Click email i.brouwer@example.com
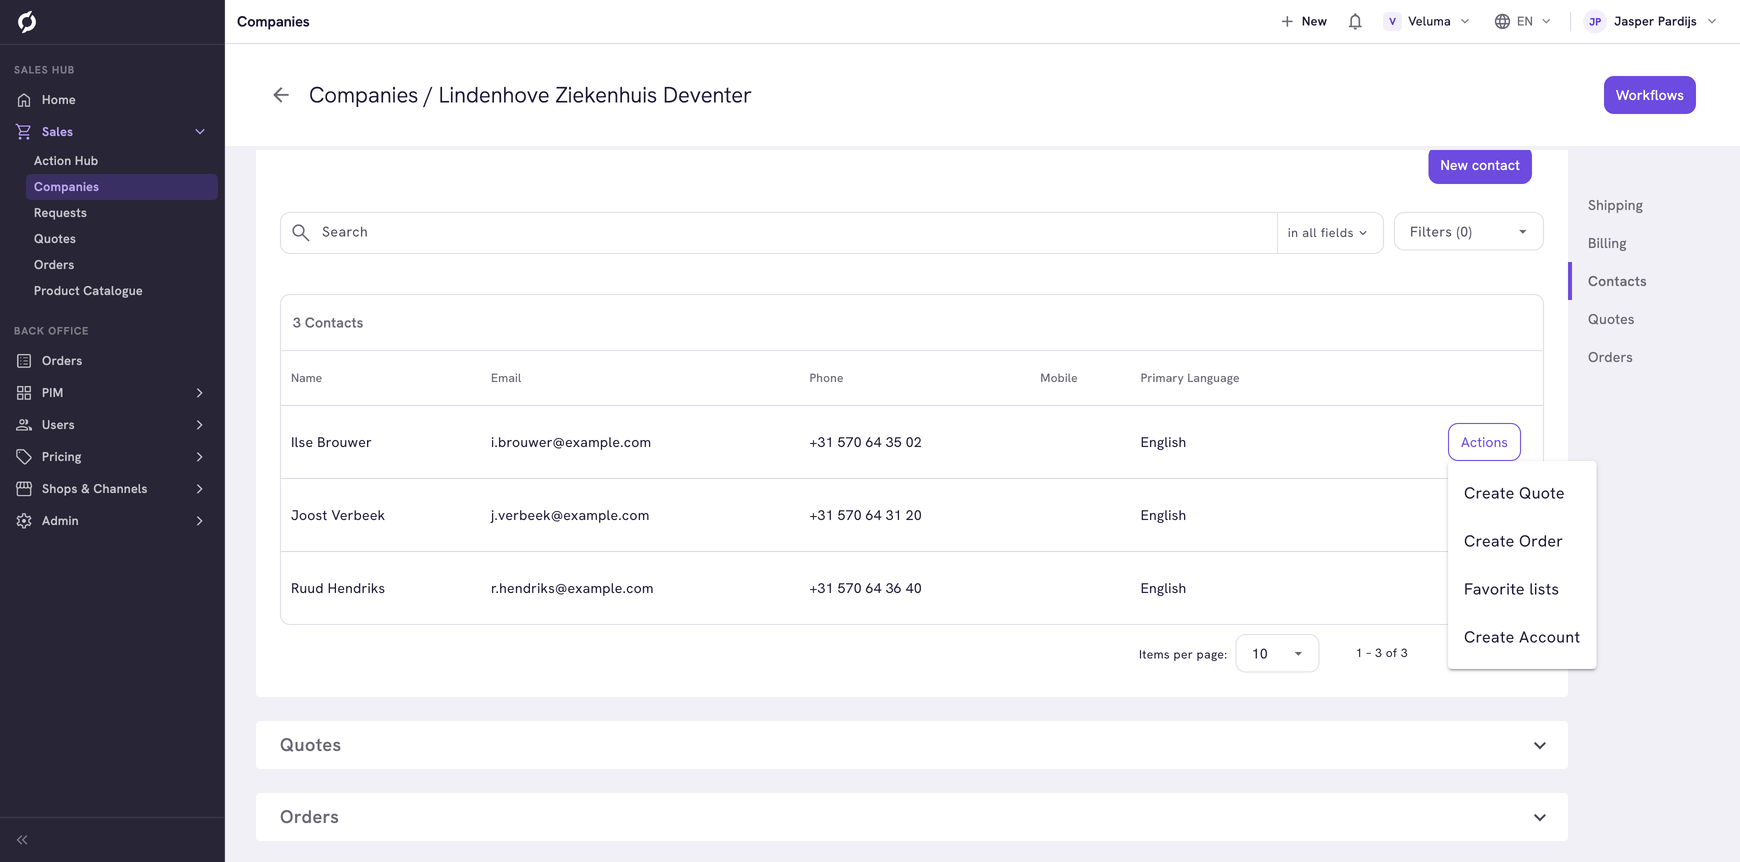 click(571, 442)
